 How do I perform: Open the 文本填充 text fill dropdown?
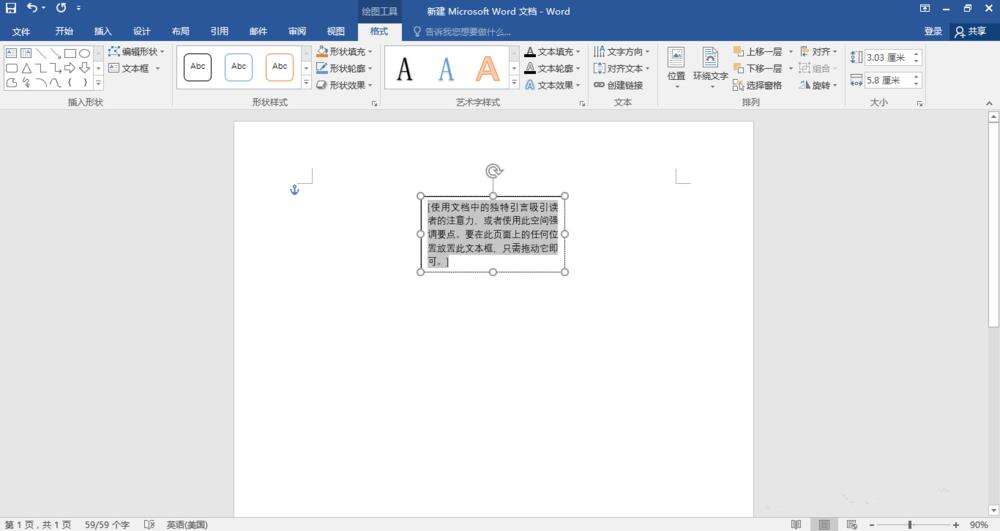[x=553, y=52]
